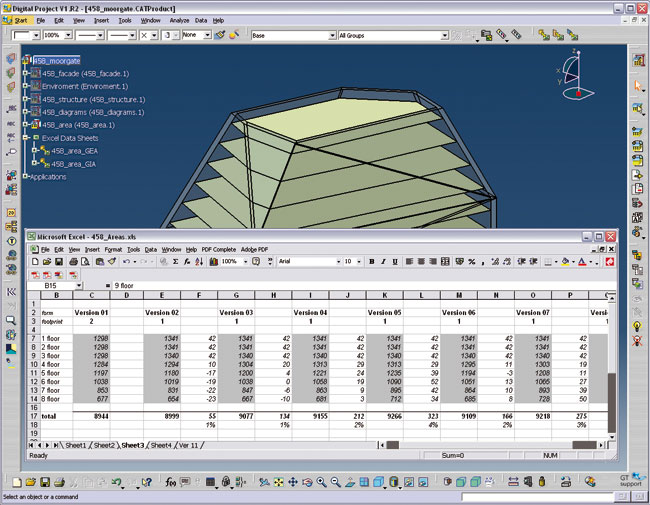650x505 pixels.
Task: Expand the 458_facade tree node
Action: [x=26, y=73]
